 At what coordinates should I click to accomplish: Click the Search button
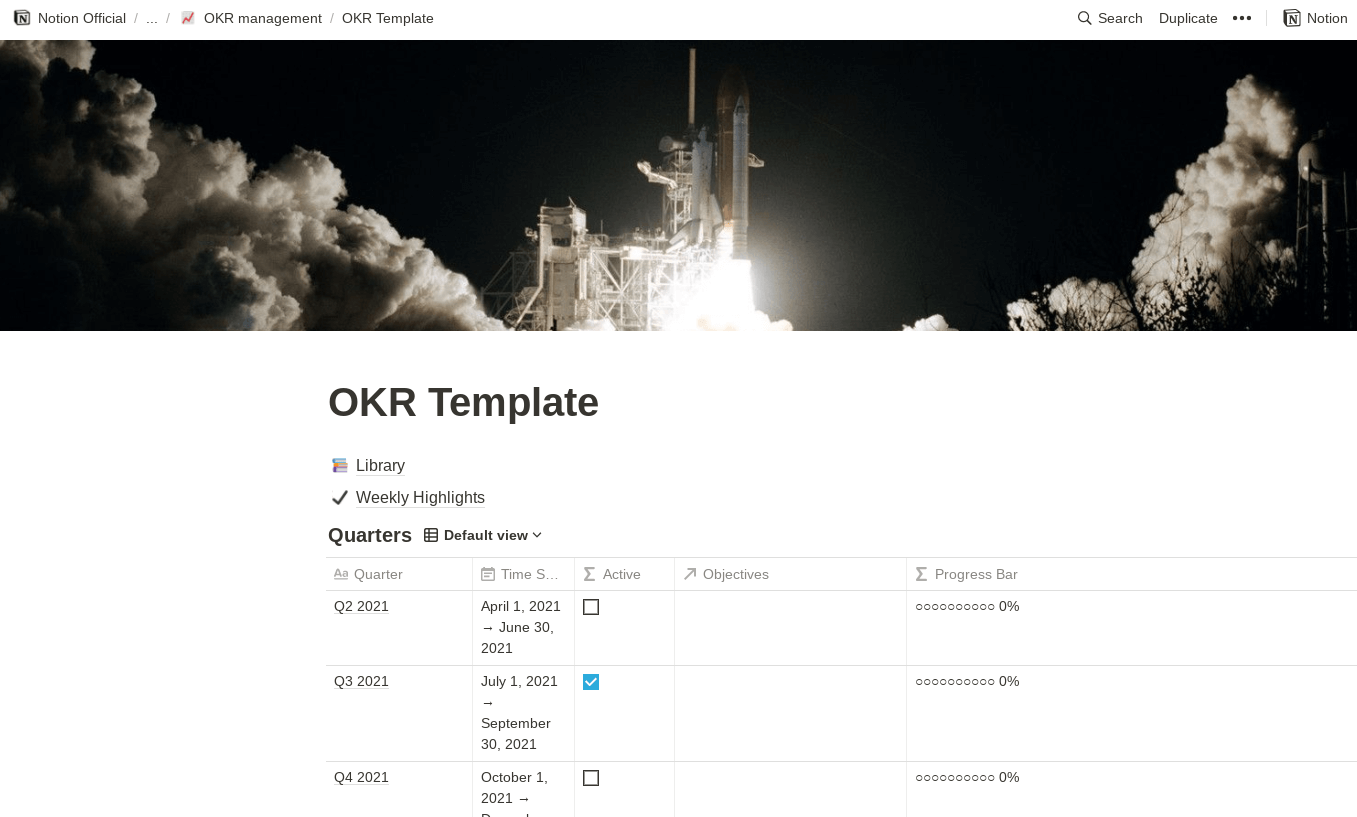click(x=1110, y=18)
